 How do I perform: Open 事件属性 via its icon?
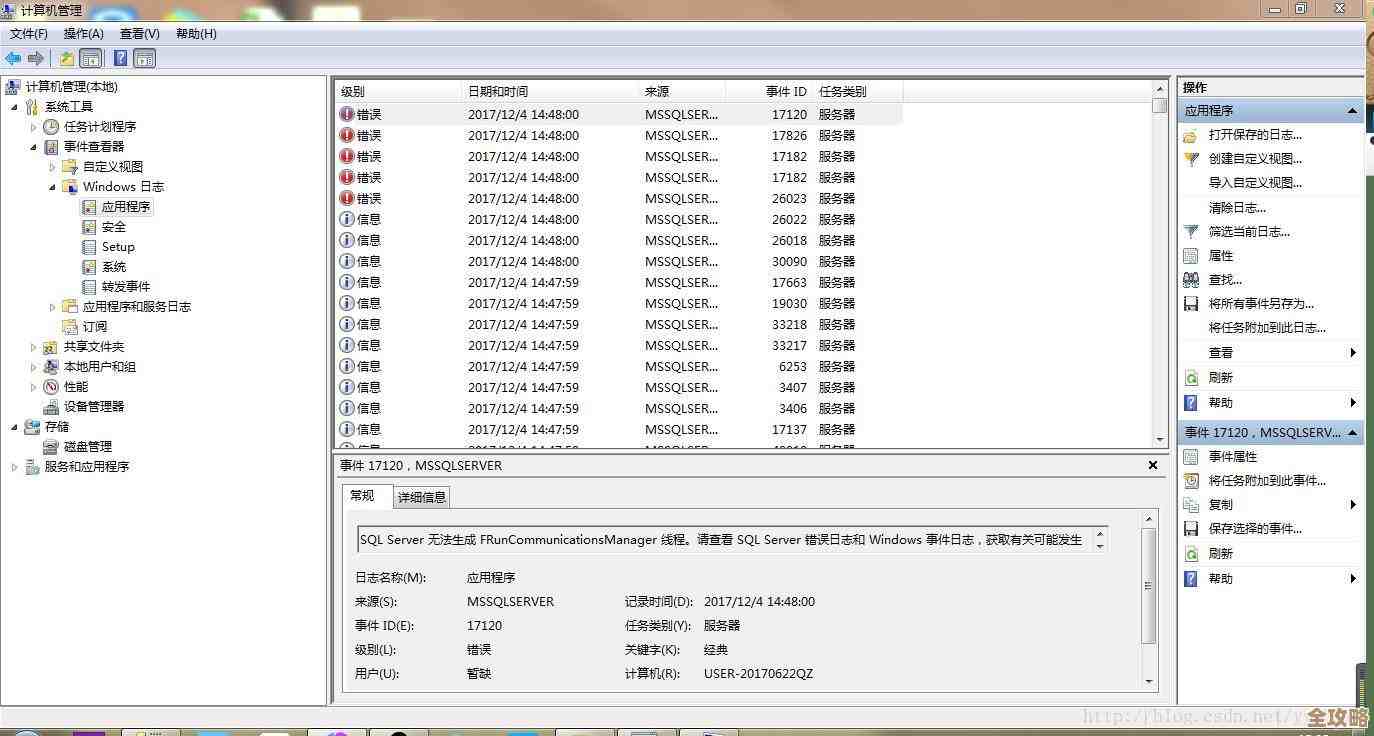coord(1190,456)
